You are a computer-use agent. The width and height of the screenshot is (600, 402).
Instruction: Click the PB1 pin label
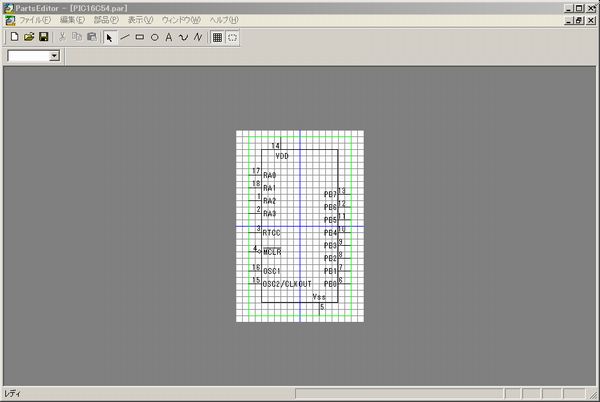tap(330, 271)
